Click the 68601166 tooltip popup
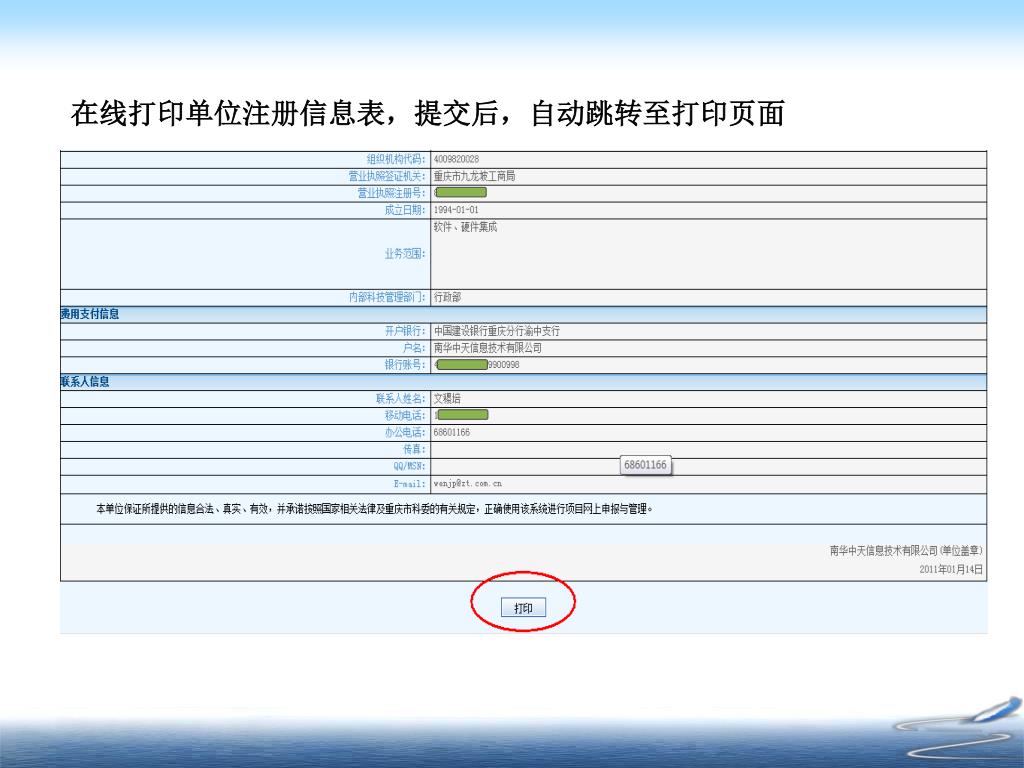Image resolution: width=1024 pixels, height=768 pixels. tap(645, 465)
